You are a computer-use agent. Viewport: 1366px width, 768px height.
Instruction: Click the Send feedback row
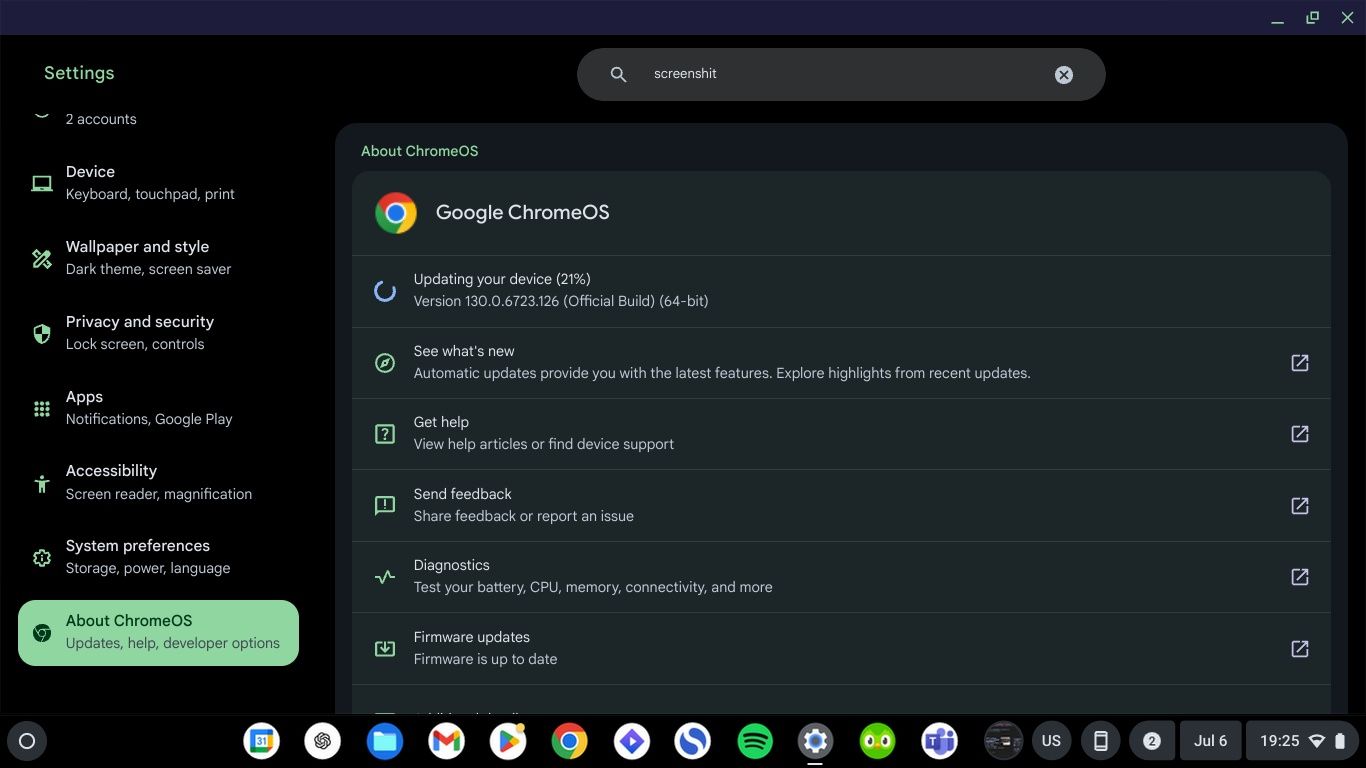pyautogui.click(x=841, y=506)
